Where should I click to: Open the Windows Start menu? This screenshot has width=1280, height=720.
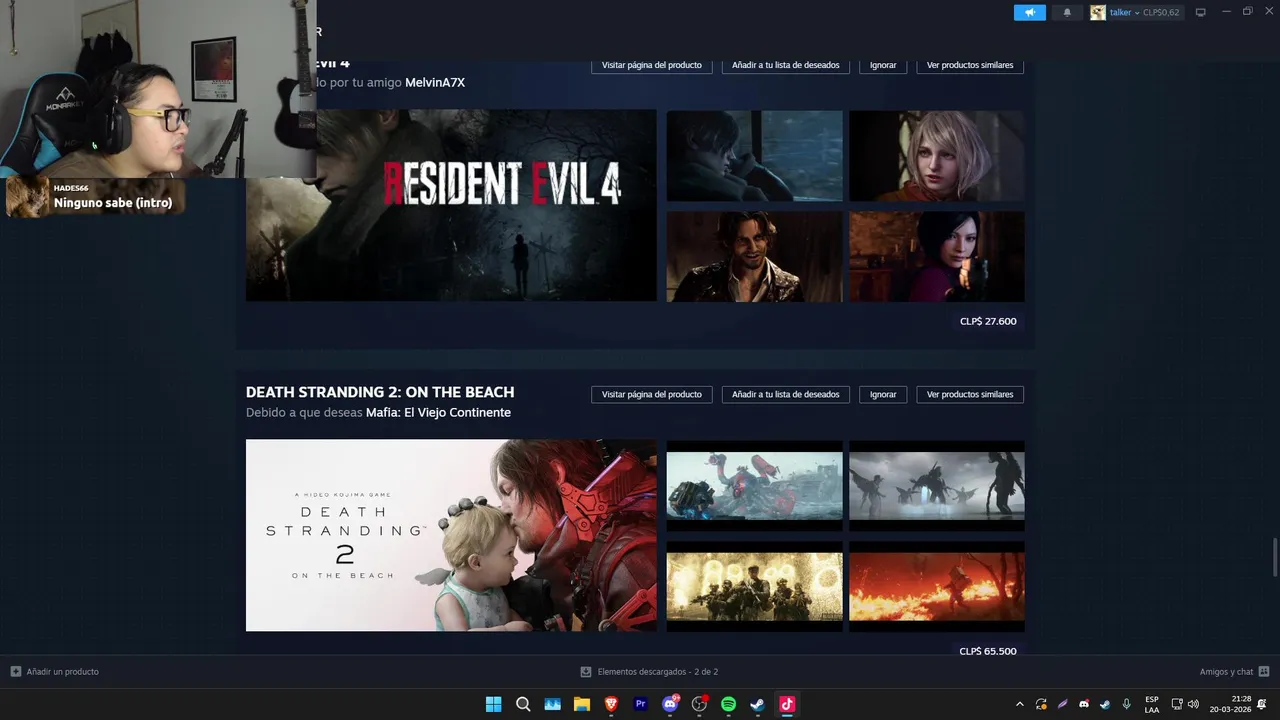(x=493, y=704)
